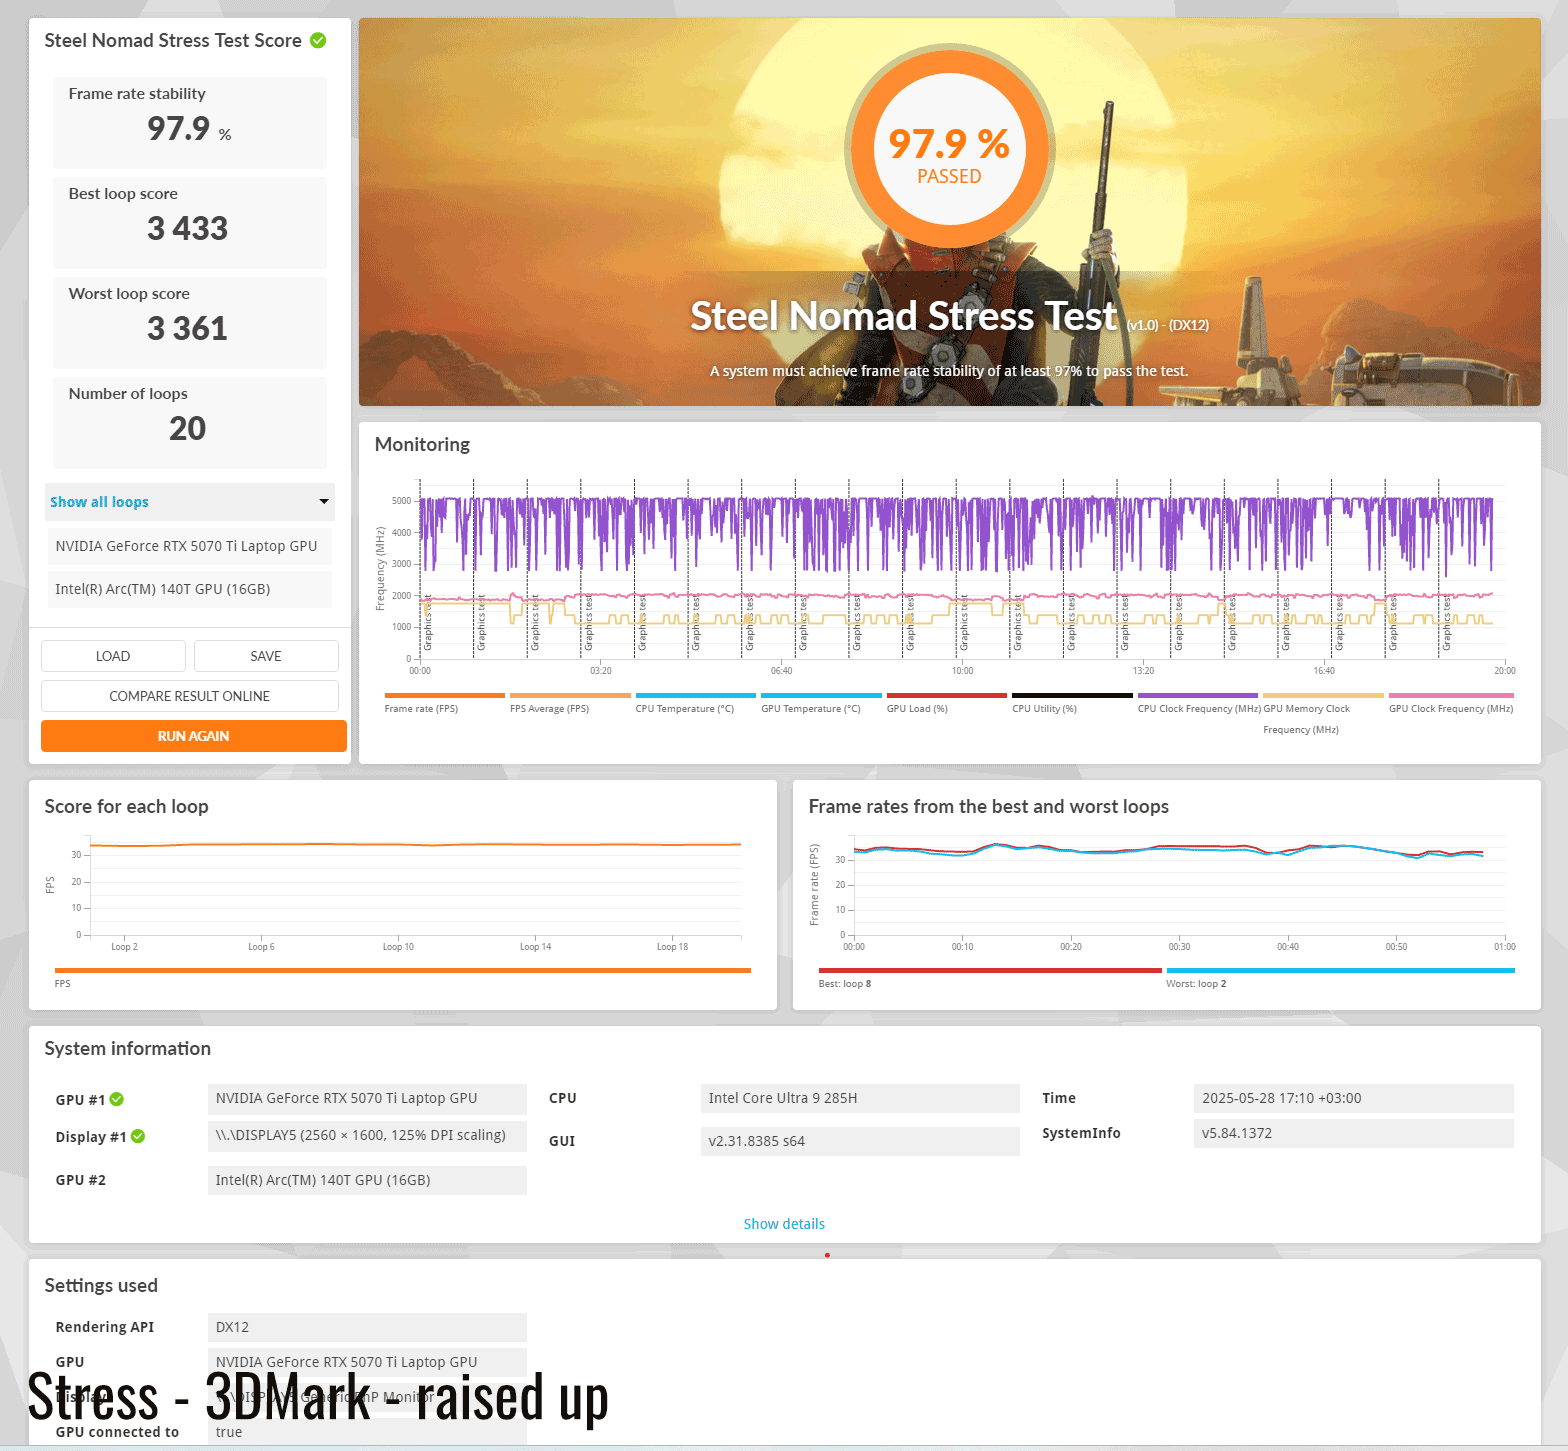The height and width of the screenshot is (1451, 1568).
Task: Click the green validation check next to GPU #1
Action: [x=117, y=1099]
